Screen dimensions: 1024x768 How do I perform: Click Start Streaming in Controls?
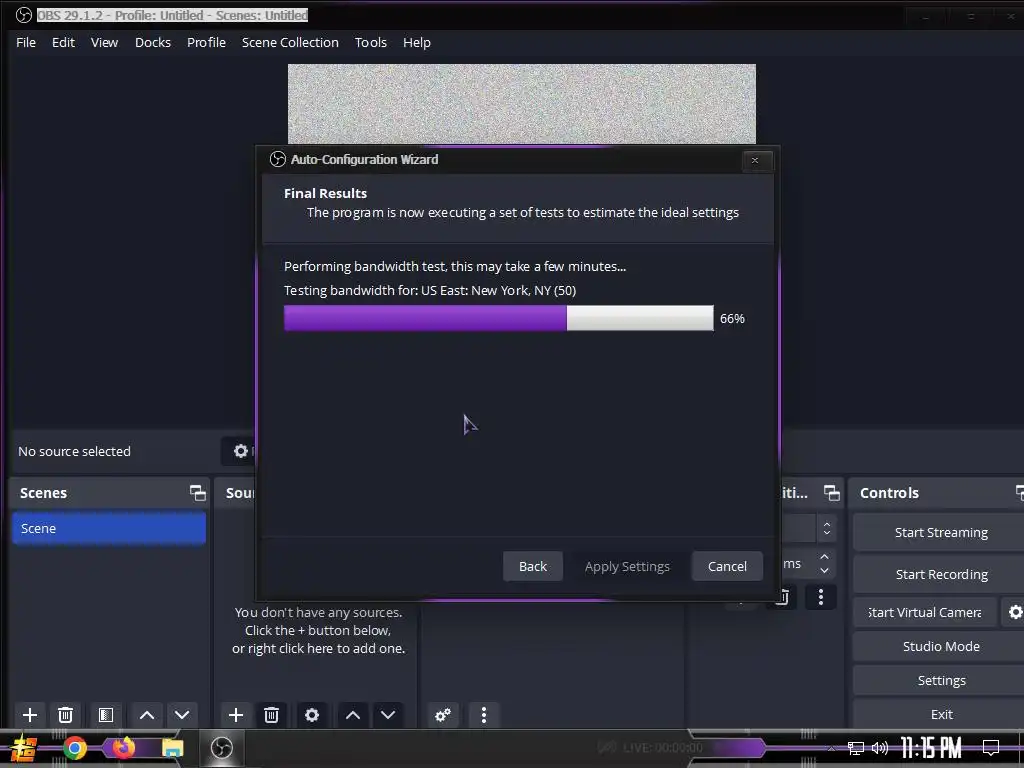pyautogui.click(x=941, y=532)
